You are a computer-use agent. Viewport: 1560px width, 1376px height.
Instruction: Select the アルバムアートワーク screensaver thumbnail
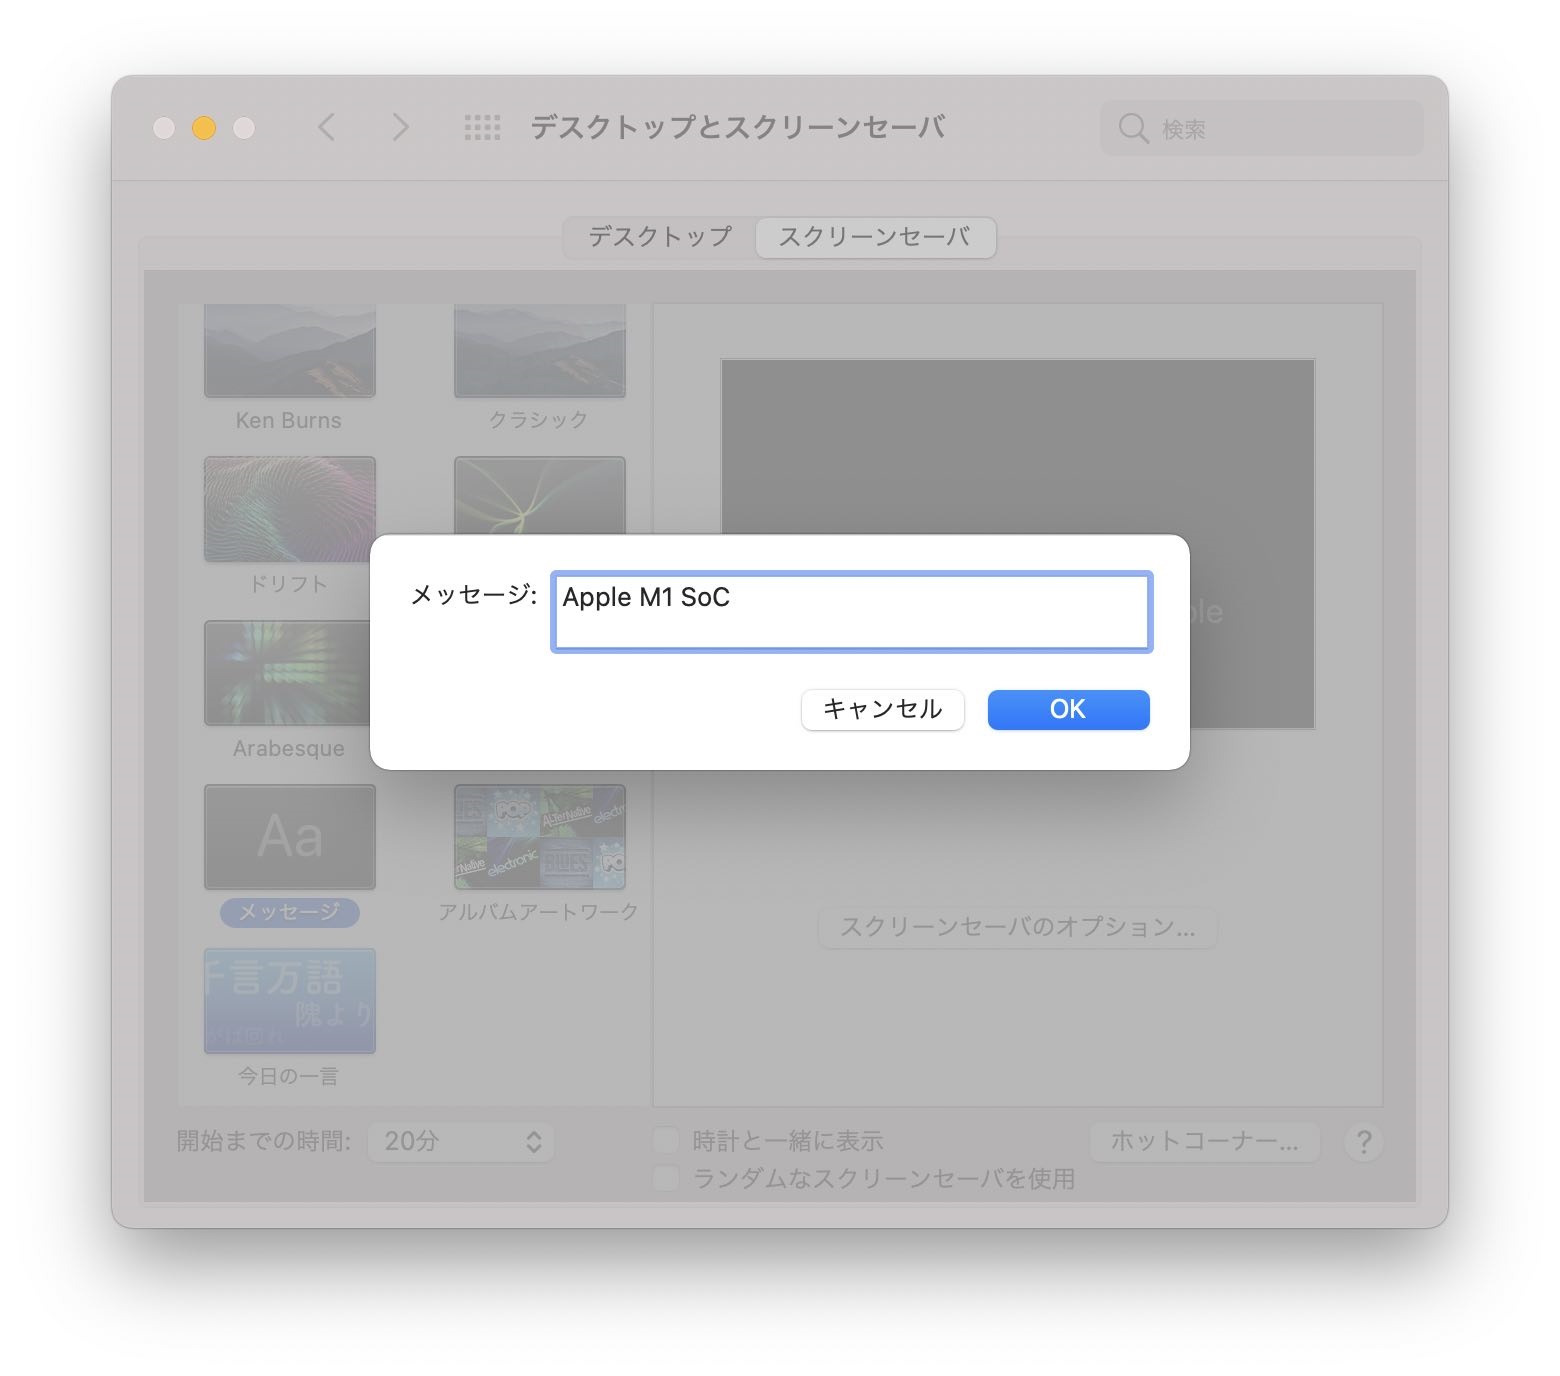(540, 837)
